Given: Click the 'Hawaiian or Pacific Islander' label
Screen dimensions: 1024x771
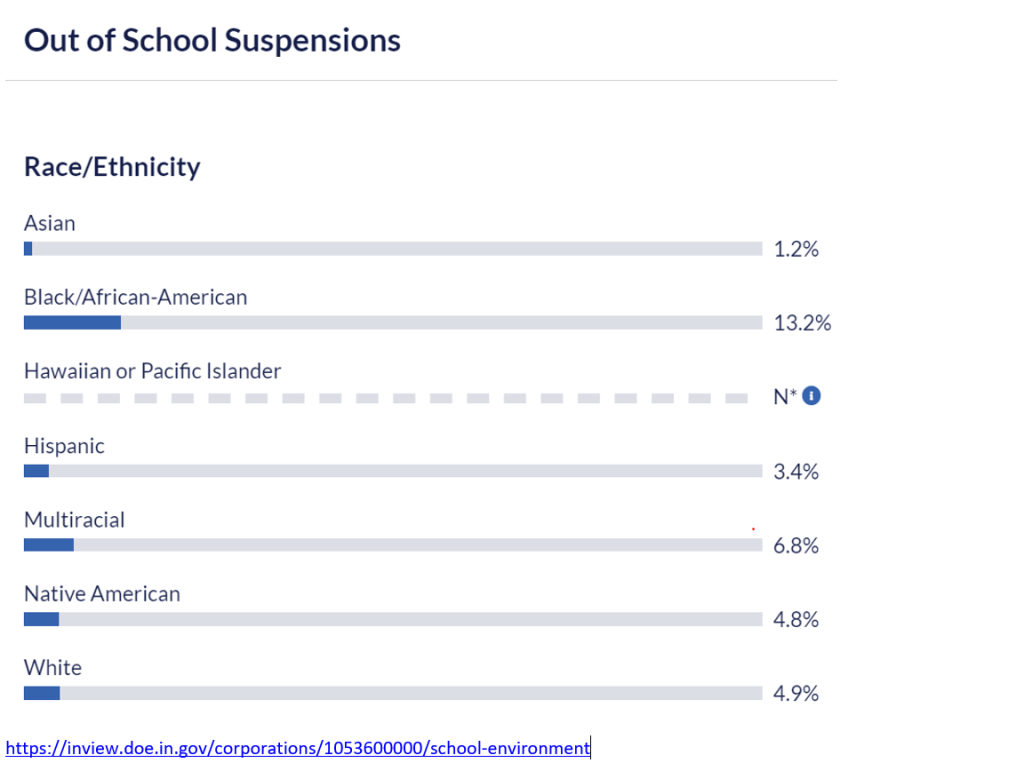Looking at the screenshot, I should click(152, 371).
